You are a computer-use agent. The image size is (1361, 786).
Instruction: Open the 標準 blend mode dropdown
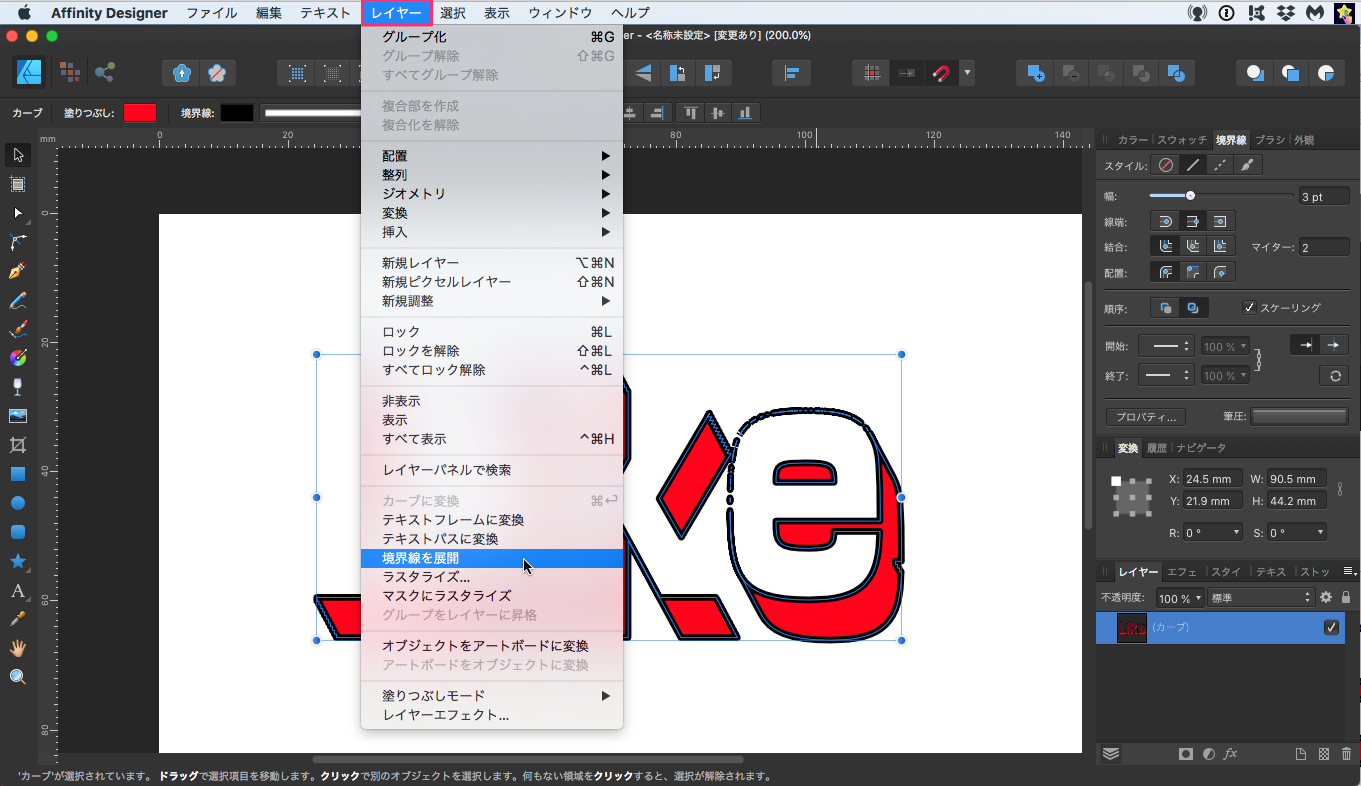(1260, 598)
